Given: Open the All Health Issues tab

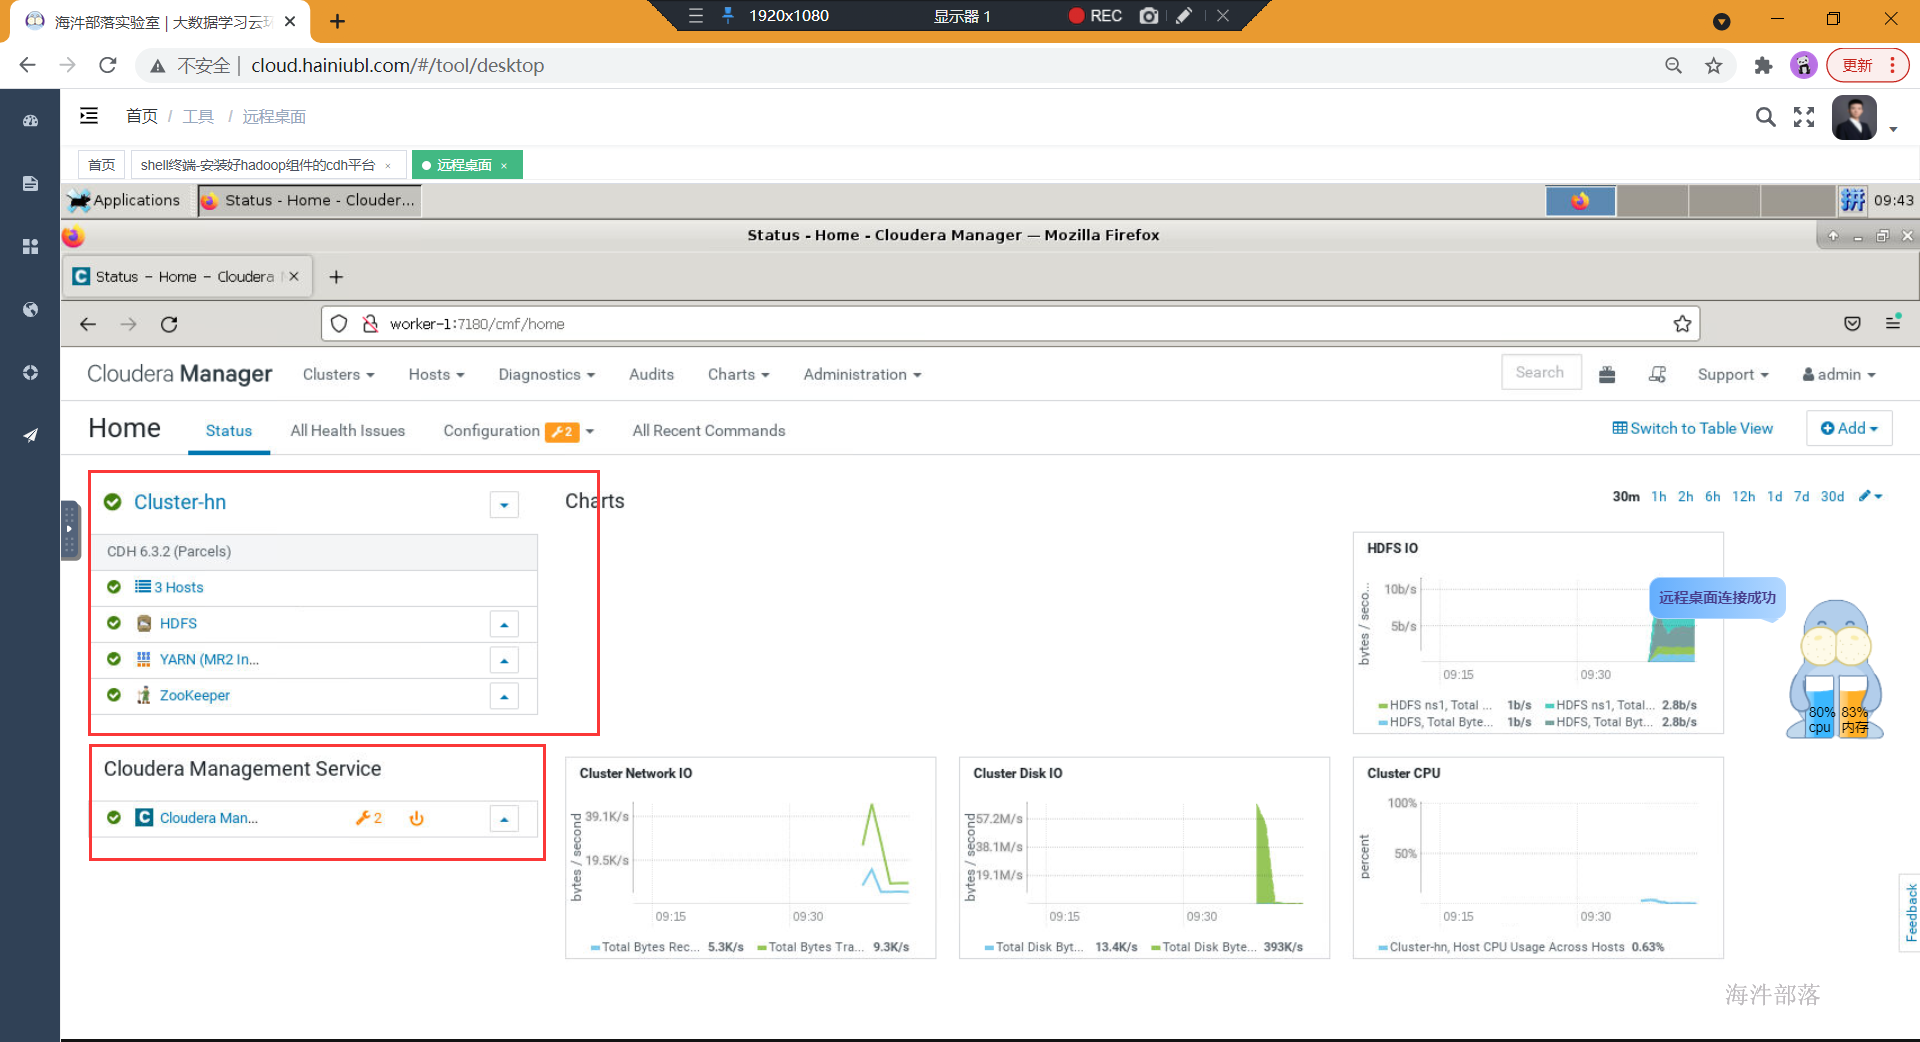Looking at the screenshot, I should click(x=348, y=431).
